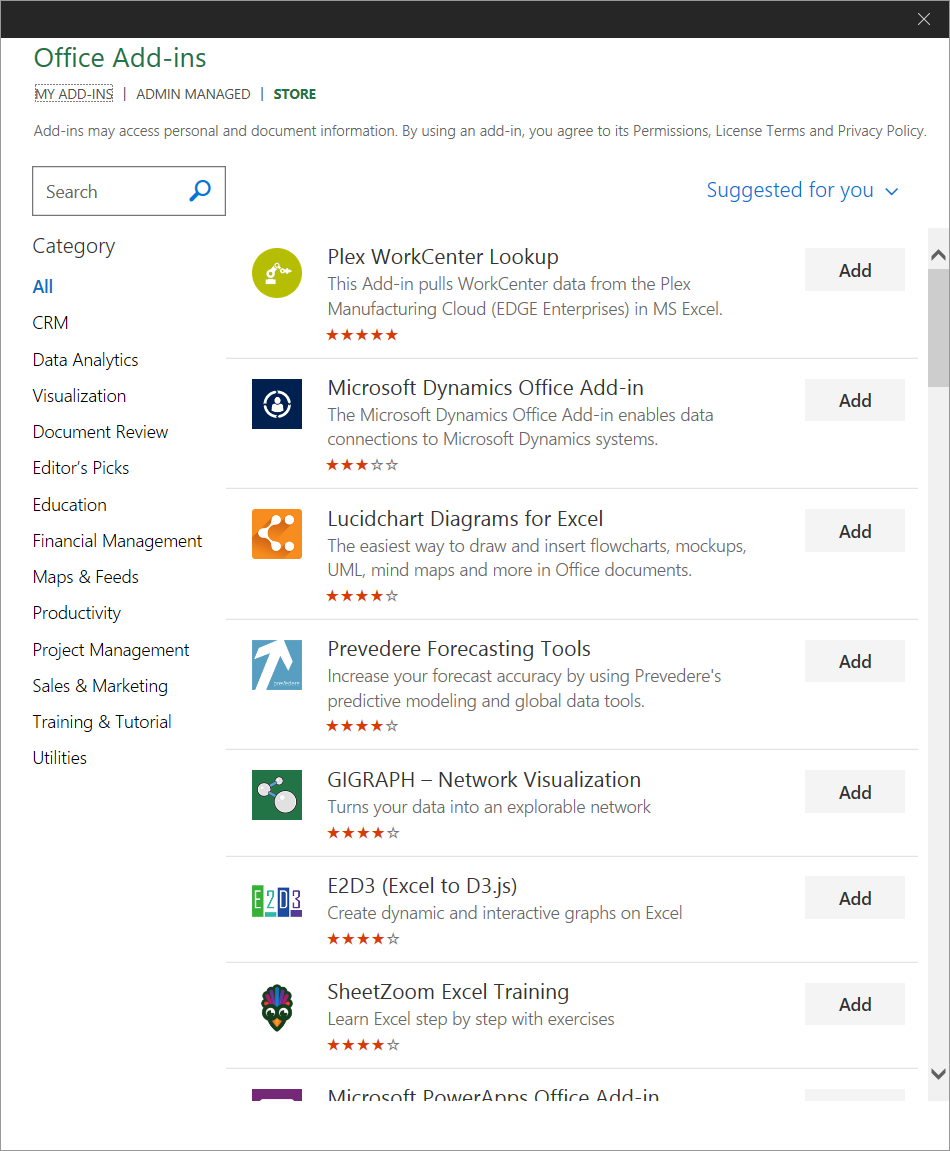
Task: Switch to the ADMIN MANAGED tab
Action: [193, 93]
